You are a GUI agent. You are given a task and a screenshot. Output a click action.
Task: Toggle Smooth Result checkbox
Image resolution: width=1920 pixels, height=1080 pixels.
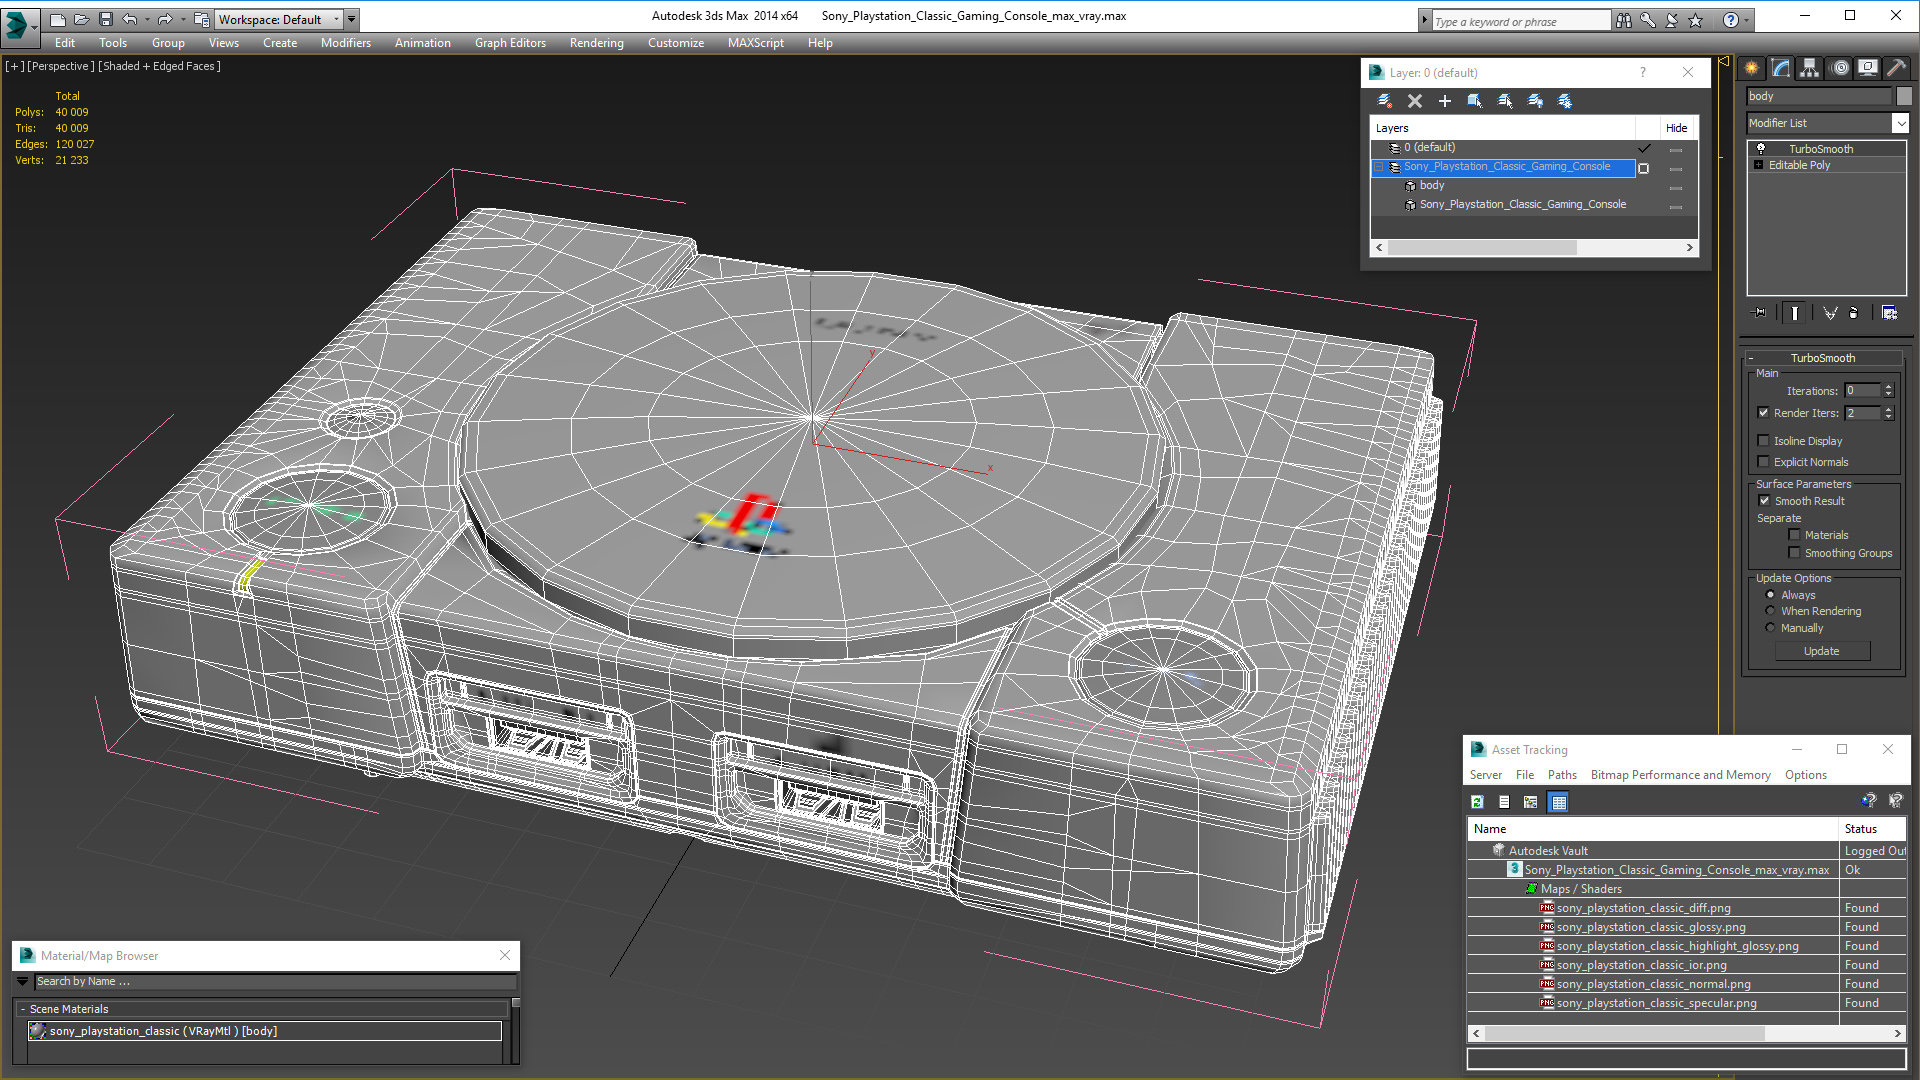pyautogui.click(x=1764, y=501)
